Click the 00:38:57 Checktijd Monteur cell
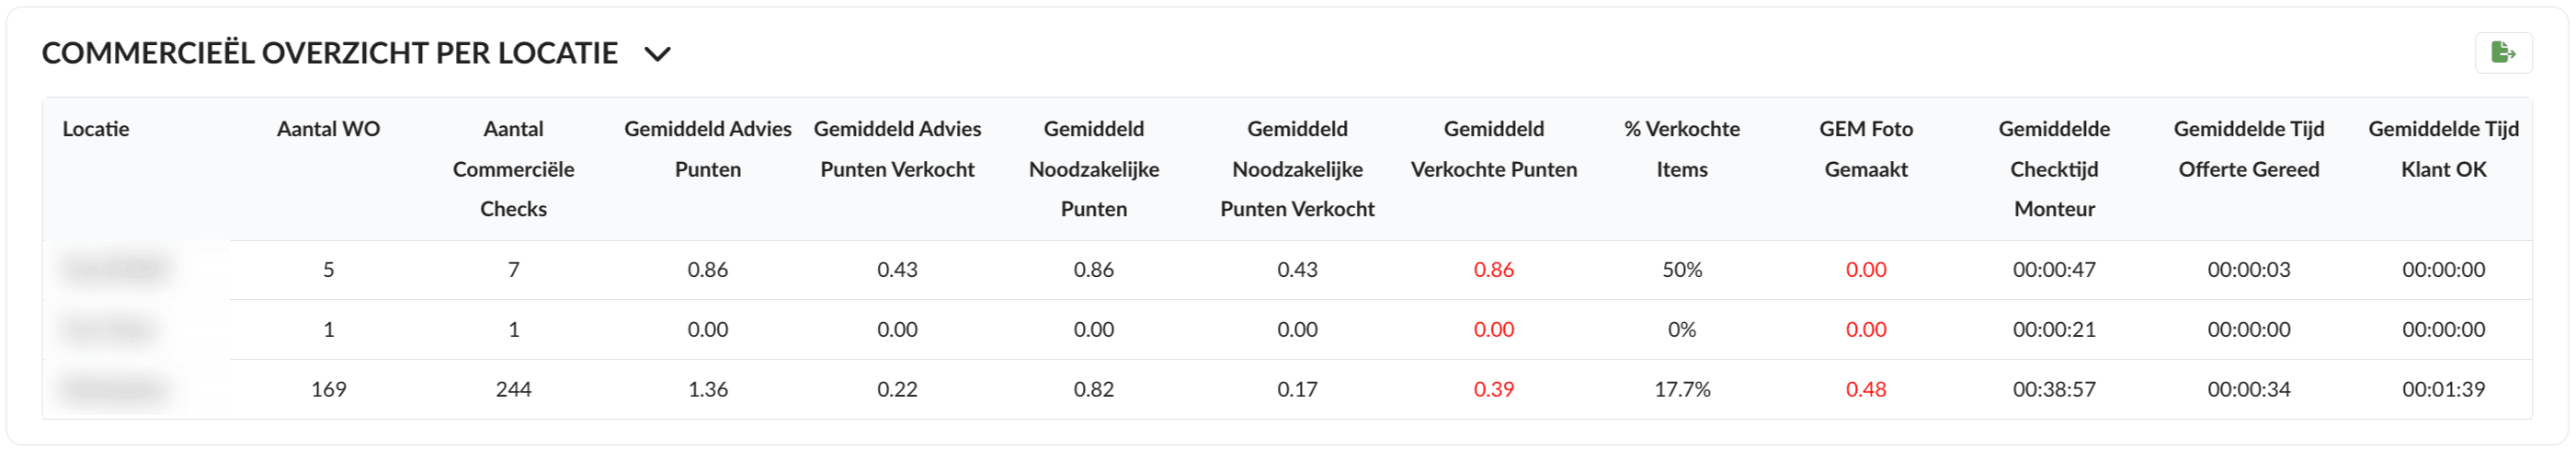The width and height of the screenshot is (2576, 450). pos(2053,389)
